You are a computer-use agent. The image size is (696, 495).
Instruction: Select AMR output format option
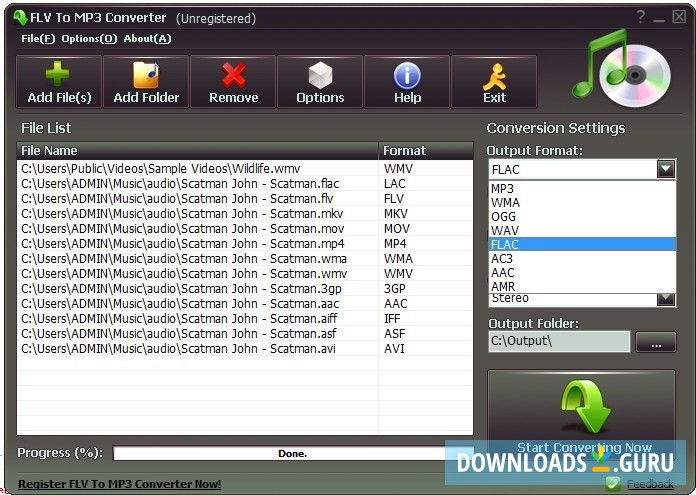[582, 286]
